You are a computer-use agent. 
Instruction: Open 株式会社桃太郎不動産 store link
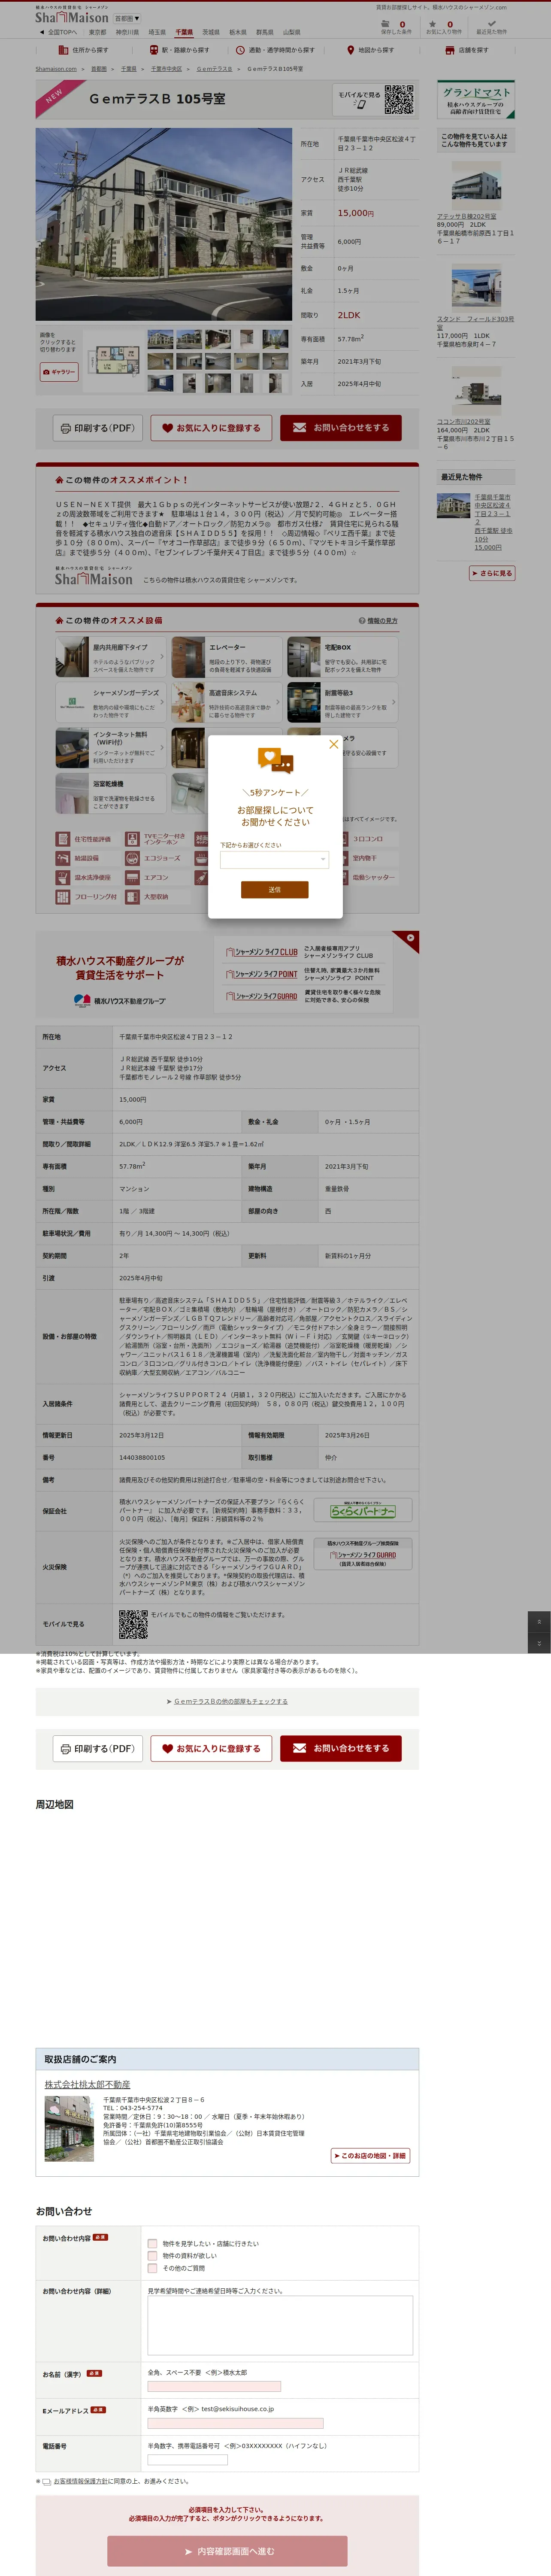[x=87, y=2085]
